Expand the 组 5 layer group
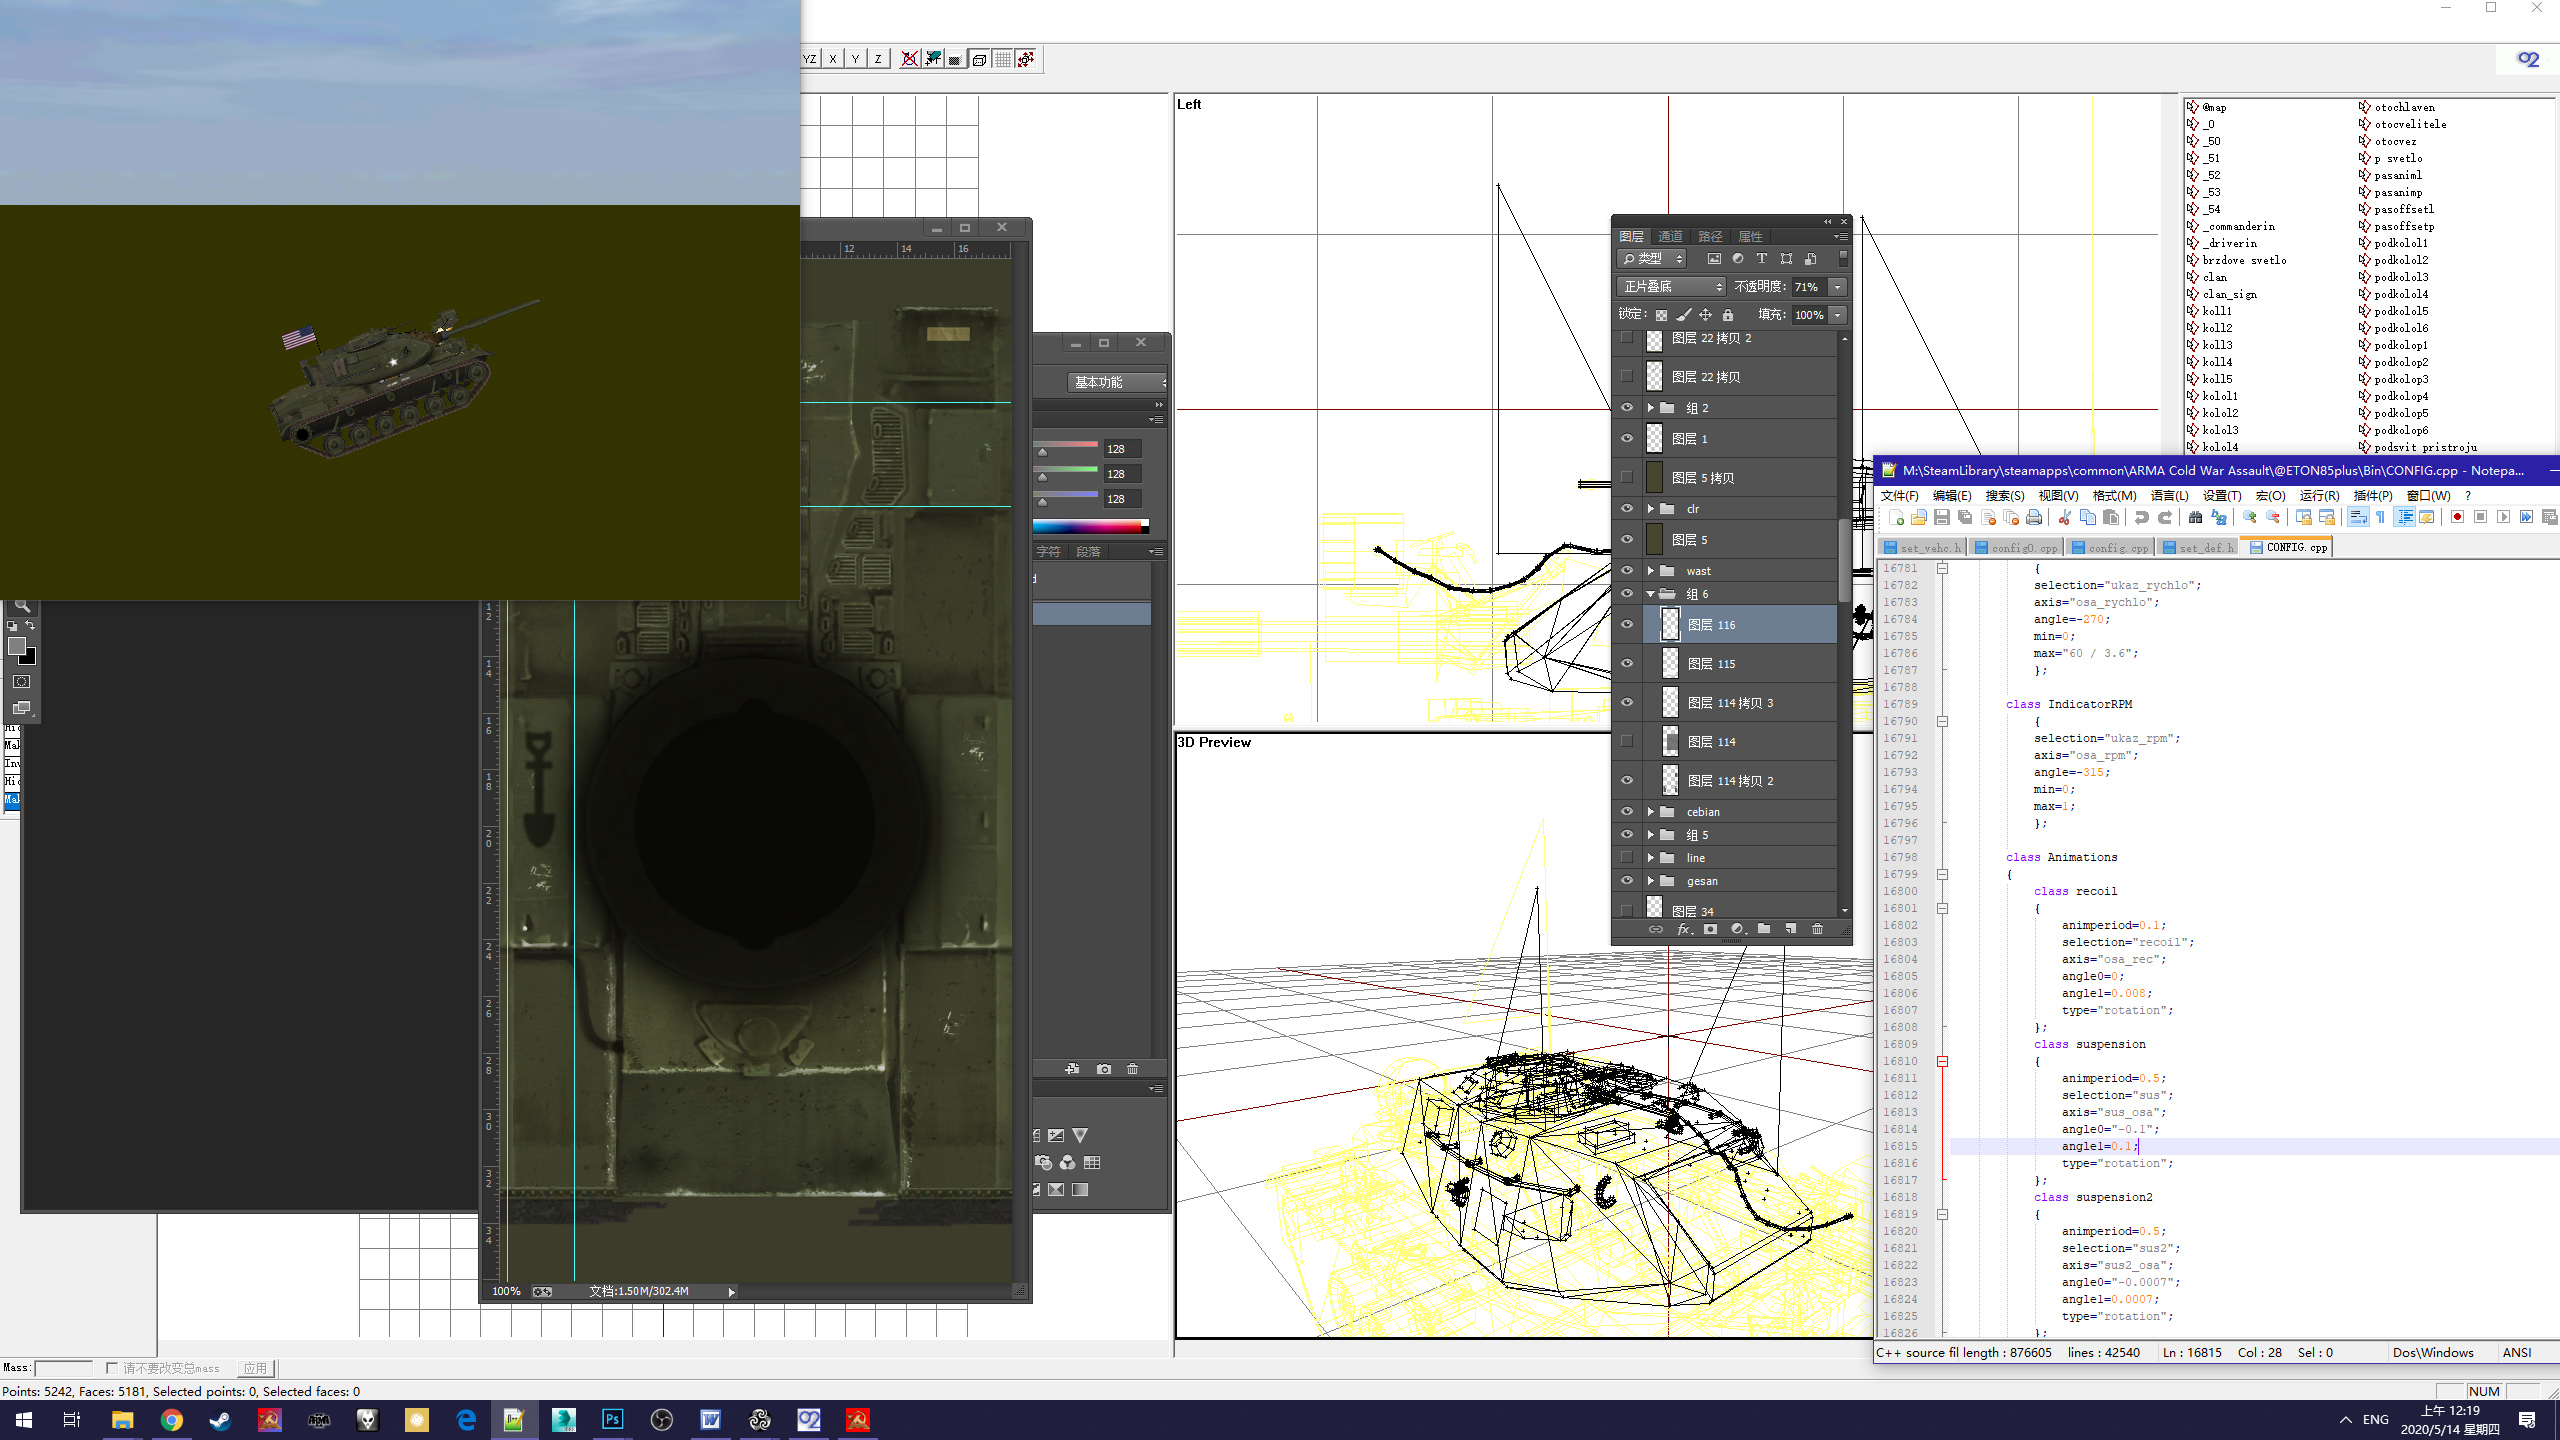The width and height of the screenshot is (2560, 1440). click(1651, 835)
